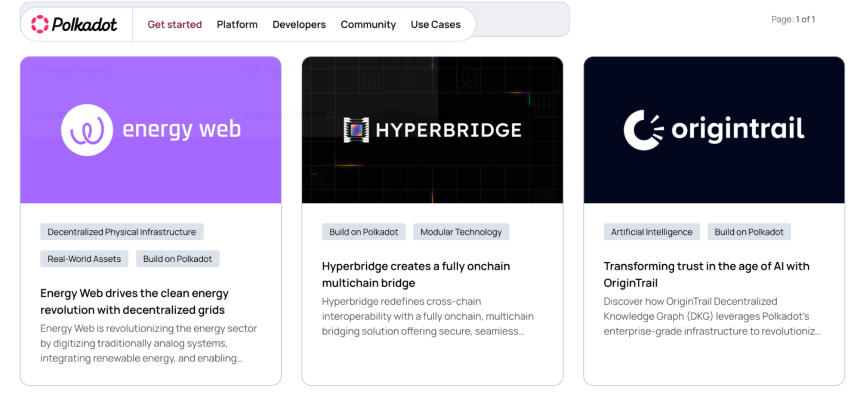Open the Developers menu
Image resolution: width=860 pixels, height=397 pixels.
pyautogui.click(x=299, y=25)
